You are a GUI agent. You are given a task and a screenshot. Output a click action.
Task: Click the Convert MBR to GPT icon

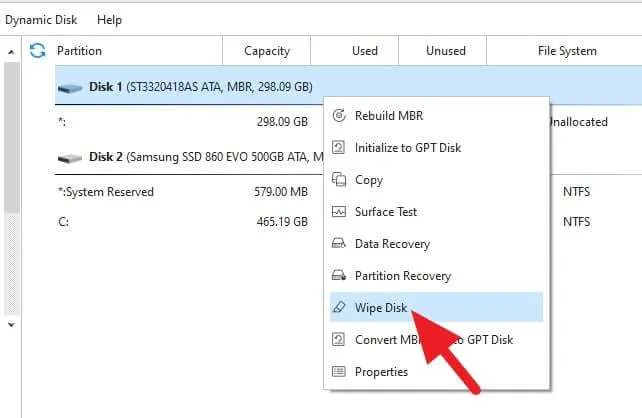point(339,339)
